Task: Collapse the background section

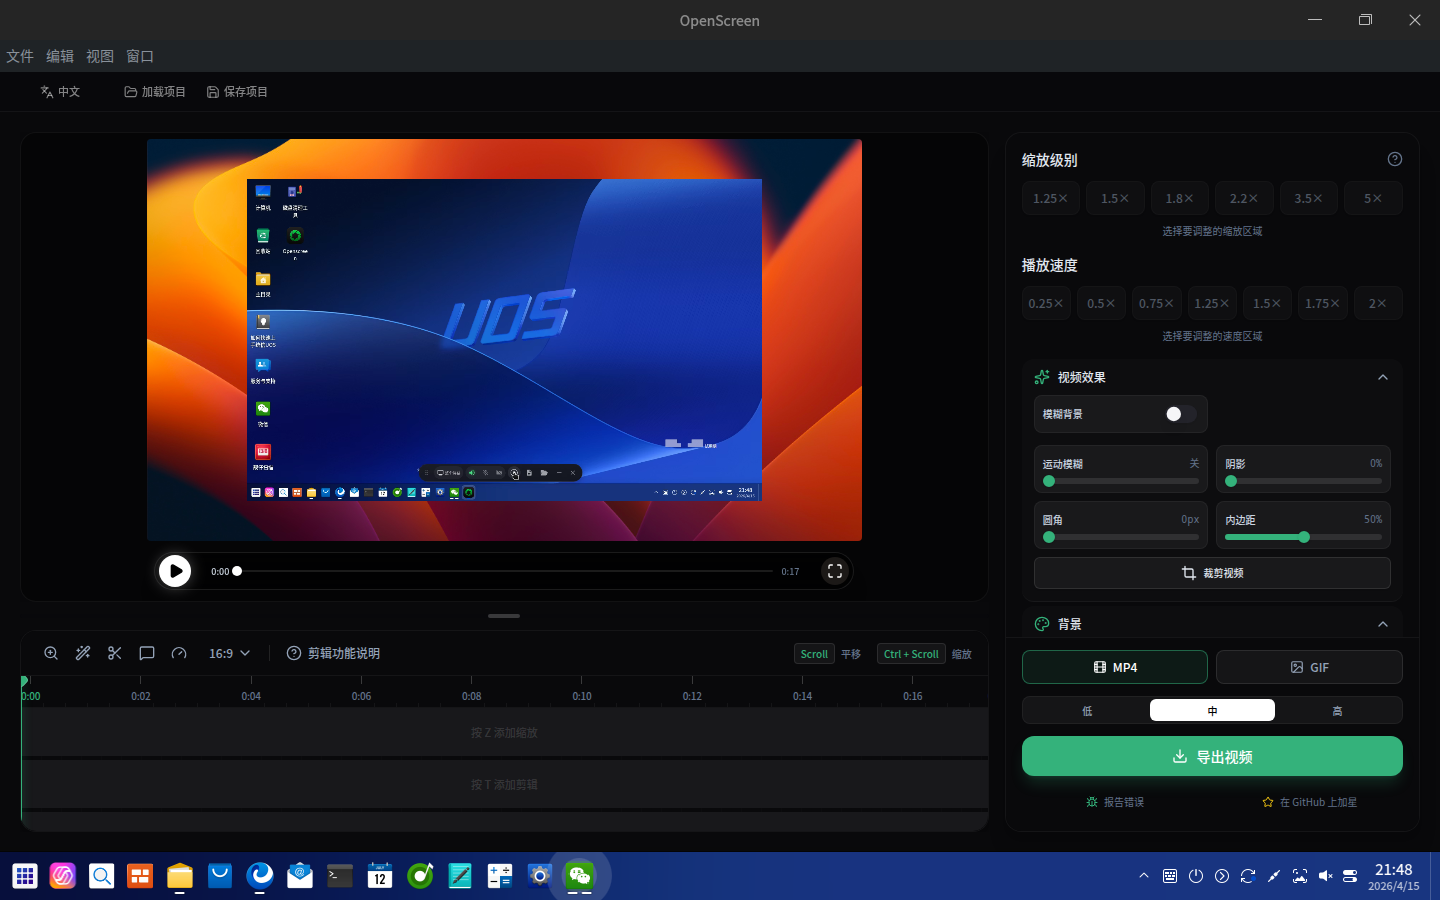Action: pos(1383,624)
